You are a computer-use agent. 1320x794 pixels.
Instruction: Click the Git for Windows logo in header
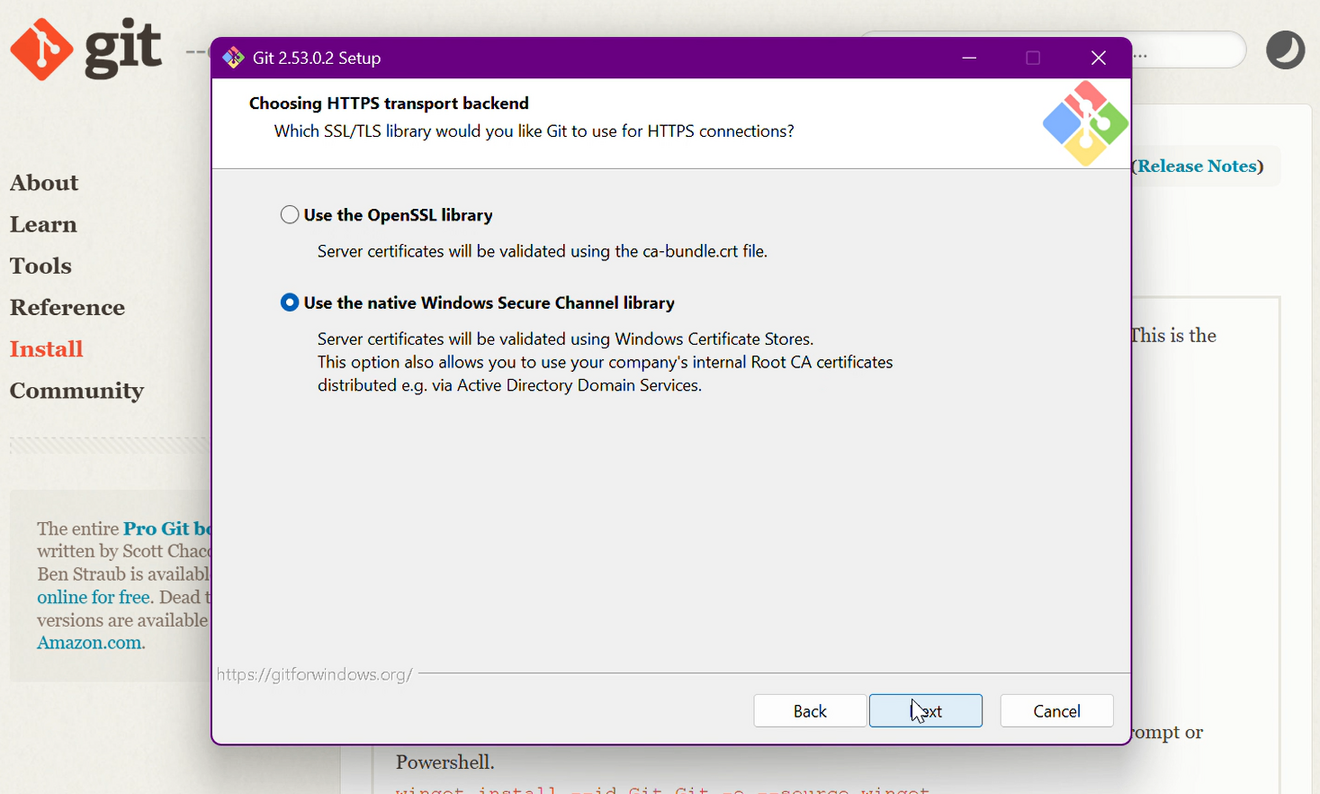1086,123
